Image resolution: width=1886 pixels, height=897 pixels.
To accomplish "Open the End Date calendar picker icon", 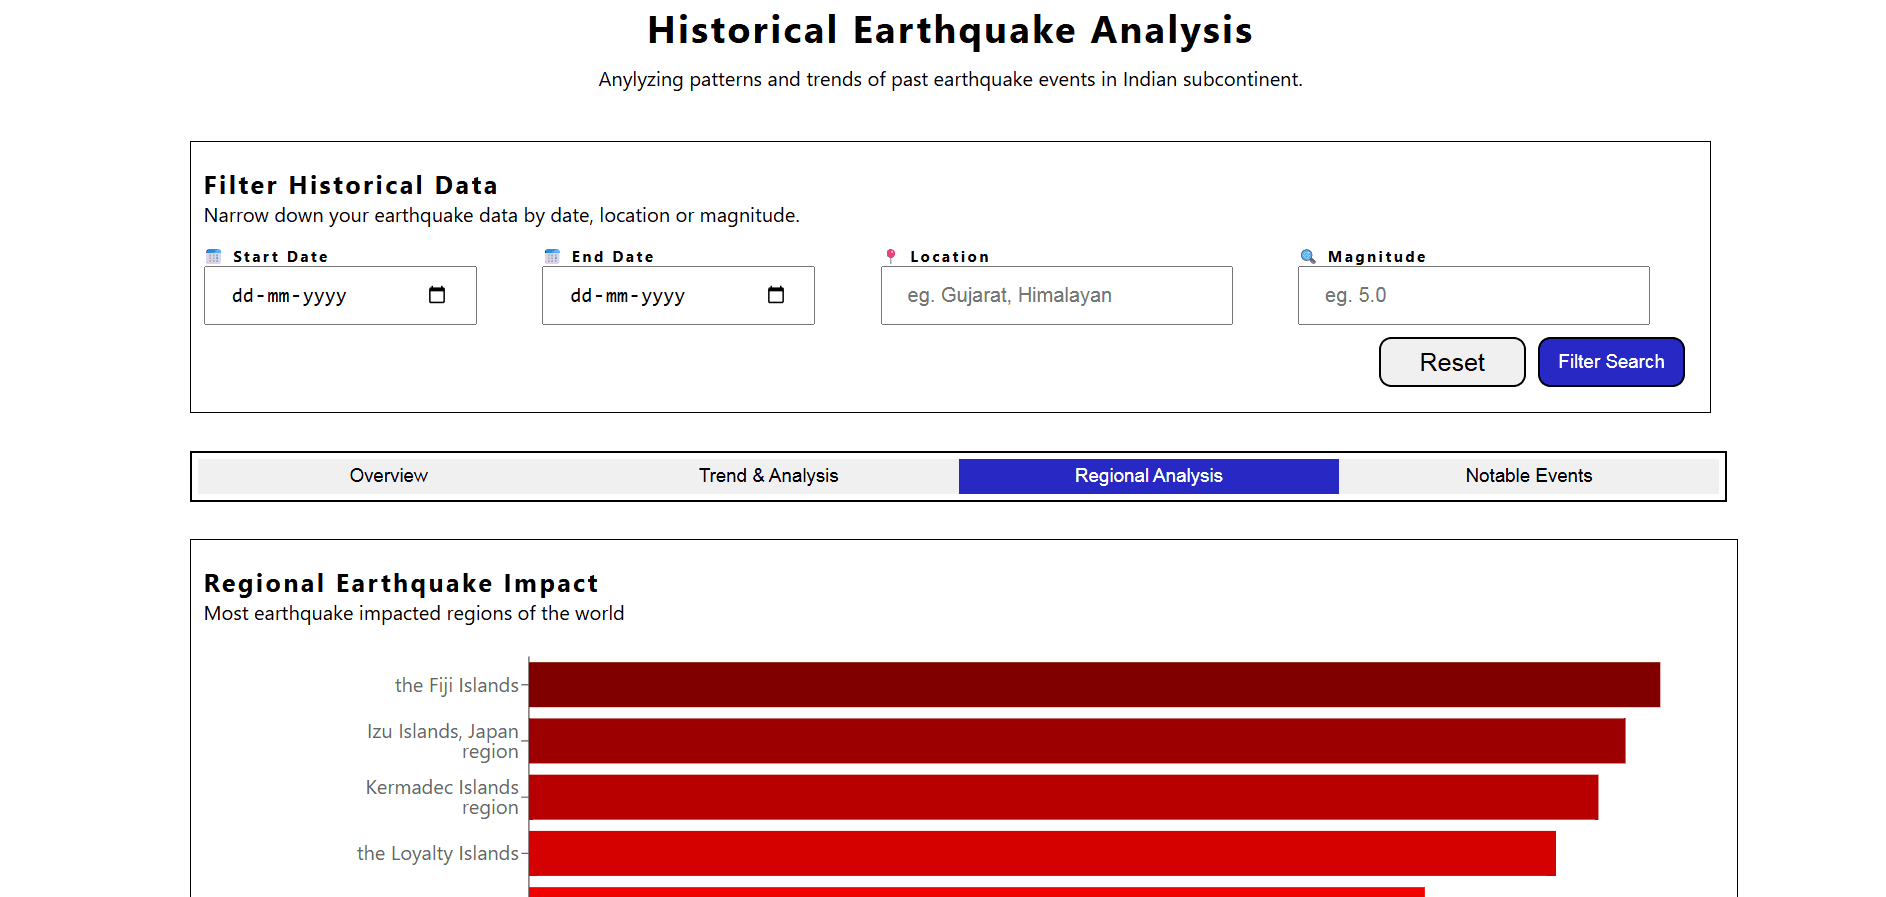I will pos(775,295).
